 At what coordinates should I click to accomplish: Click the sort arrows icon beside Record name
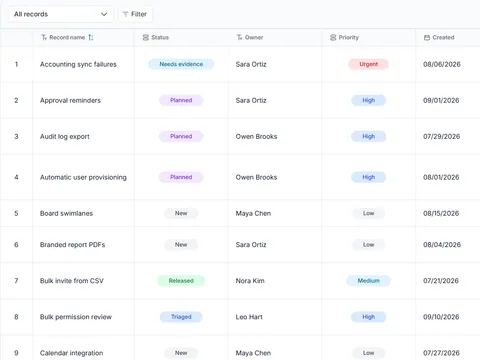pyautogui.click(x=91, y=37)
